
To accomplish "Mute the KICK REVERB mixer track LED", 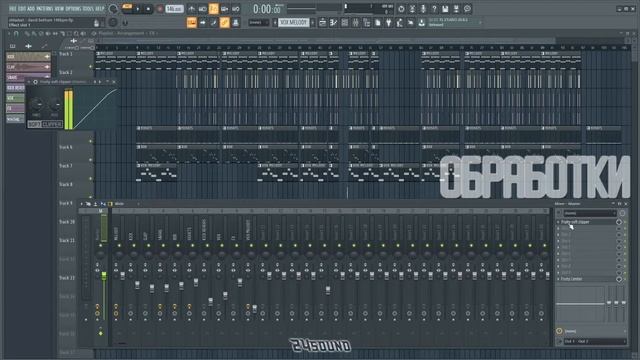I will pyautogui.click(x=207, y=245).
